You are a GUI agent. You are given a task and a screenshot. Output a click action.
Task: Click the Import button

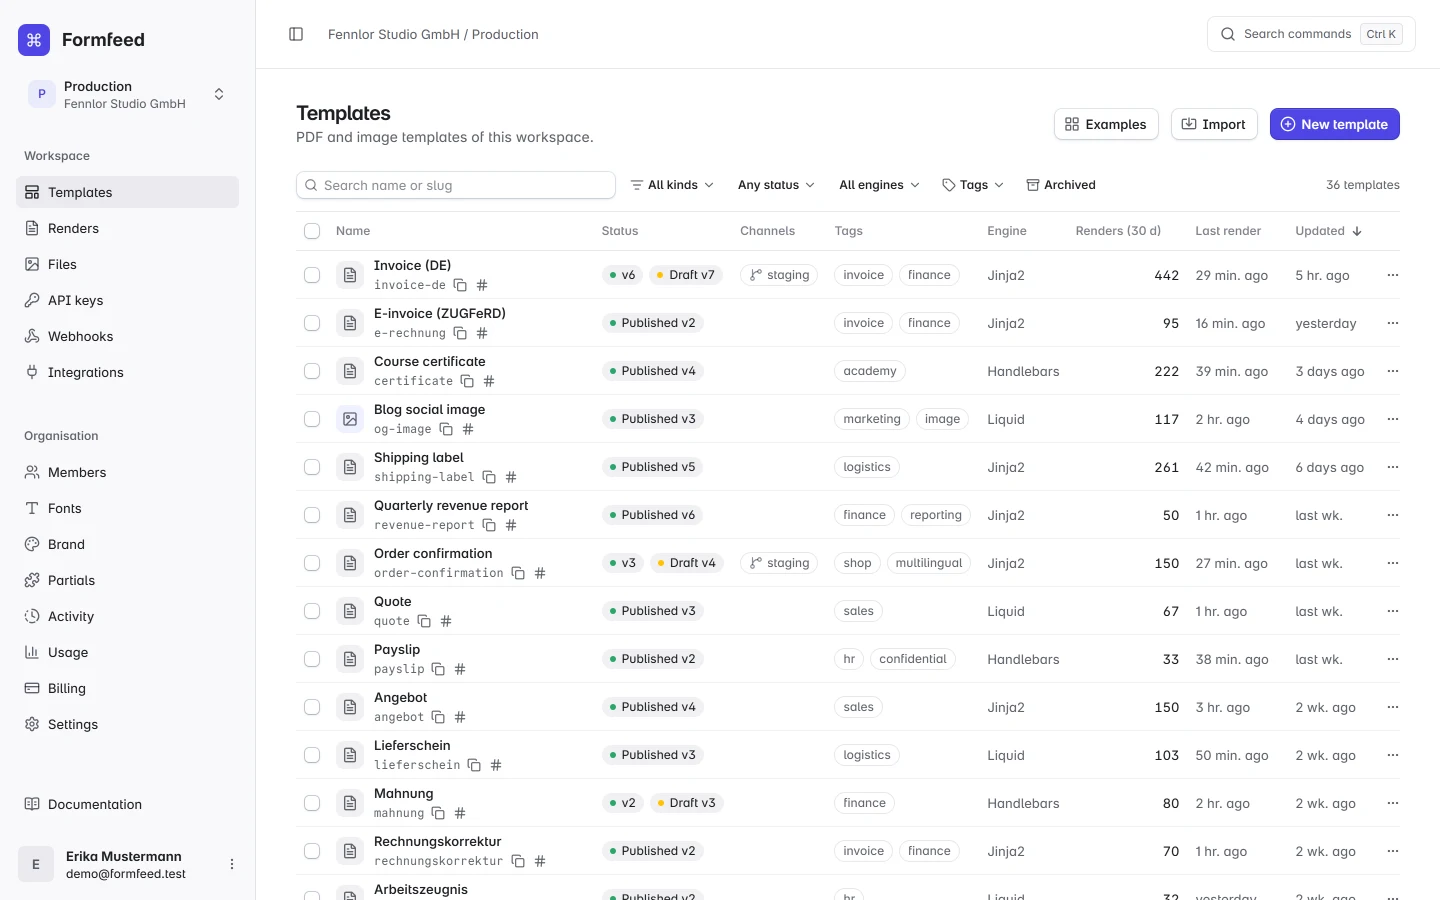click(1214, 124)
